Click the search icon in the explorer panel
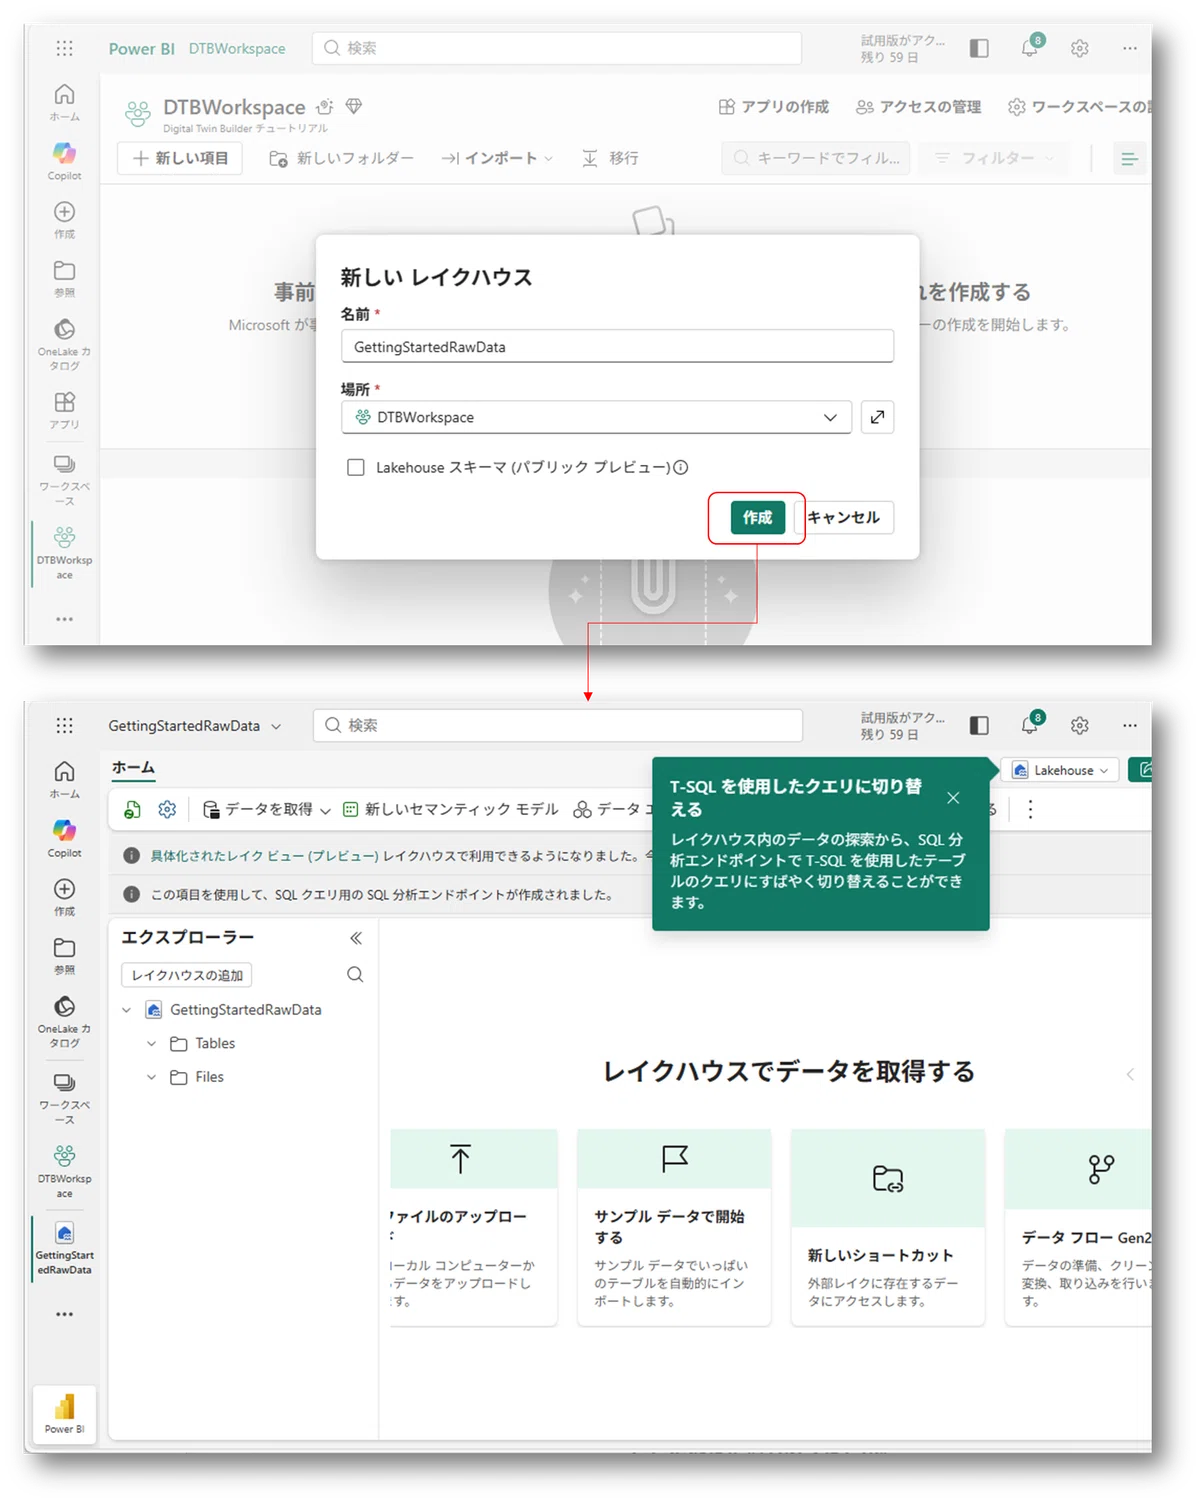 tap(355, 974)
